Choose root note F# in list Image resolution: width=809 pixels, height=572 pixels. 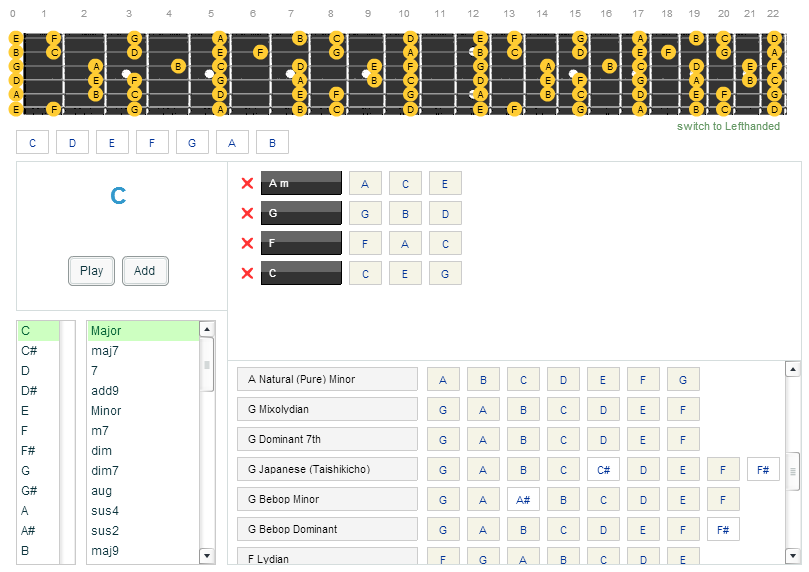(39, 451)
